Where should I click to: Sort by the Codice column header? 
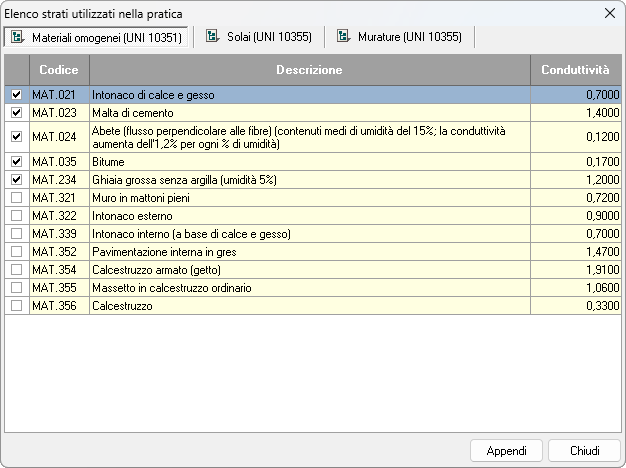click(x=59, y=70)
